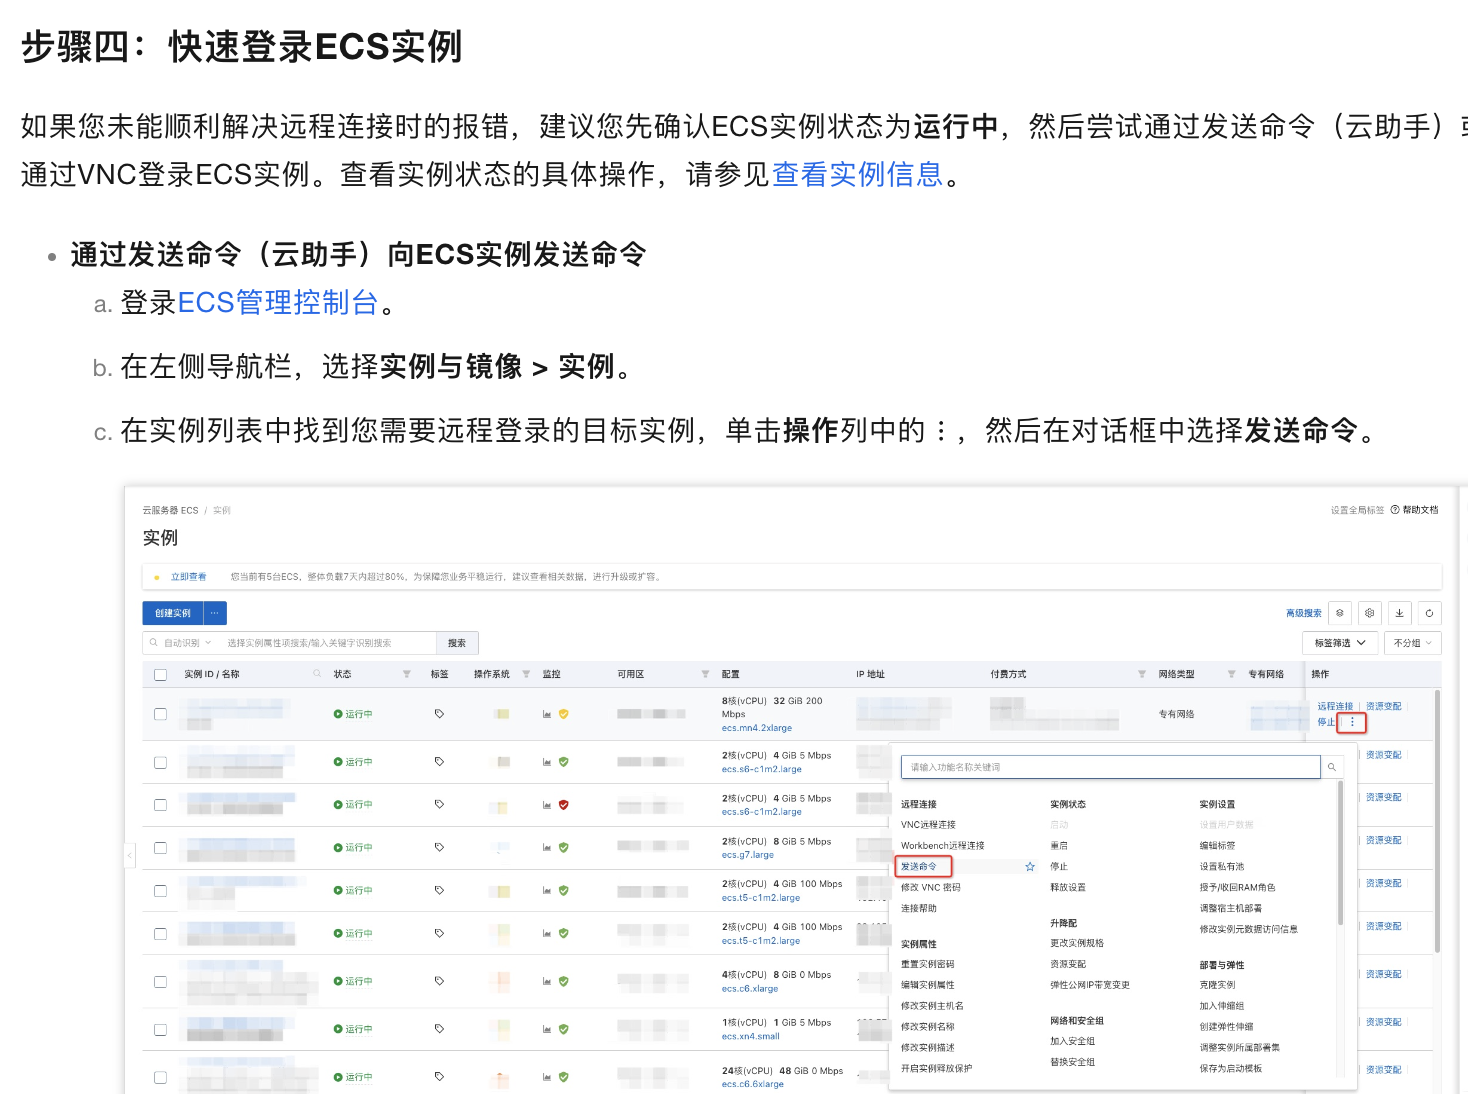This screenshot has height=1094, width=1468.
Task: Check the ecs.g7.large instance row checkbox
Action: point(160,847)
